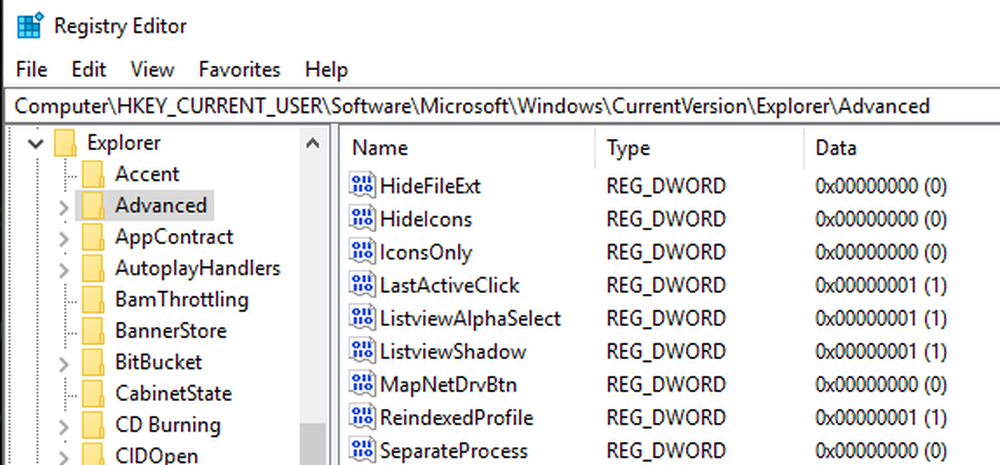The width and height of the screenshot is (1000, 465).
Task: Select the CD Burning key label
Action: pos(168,425)
